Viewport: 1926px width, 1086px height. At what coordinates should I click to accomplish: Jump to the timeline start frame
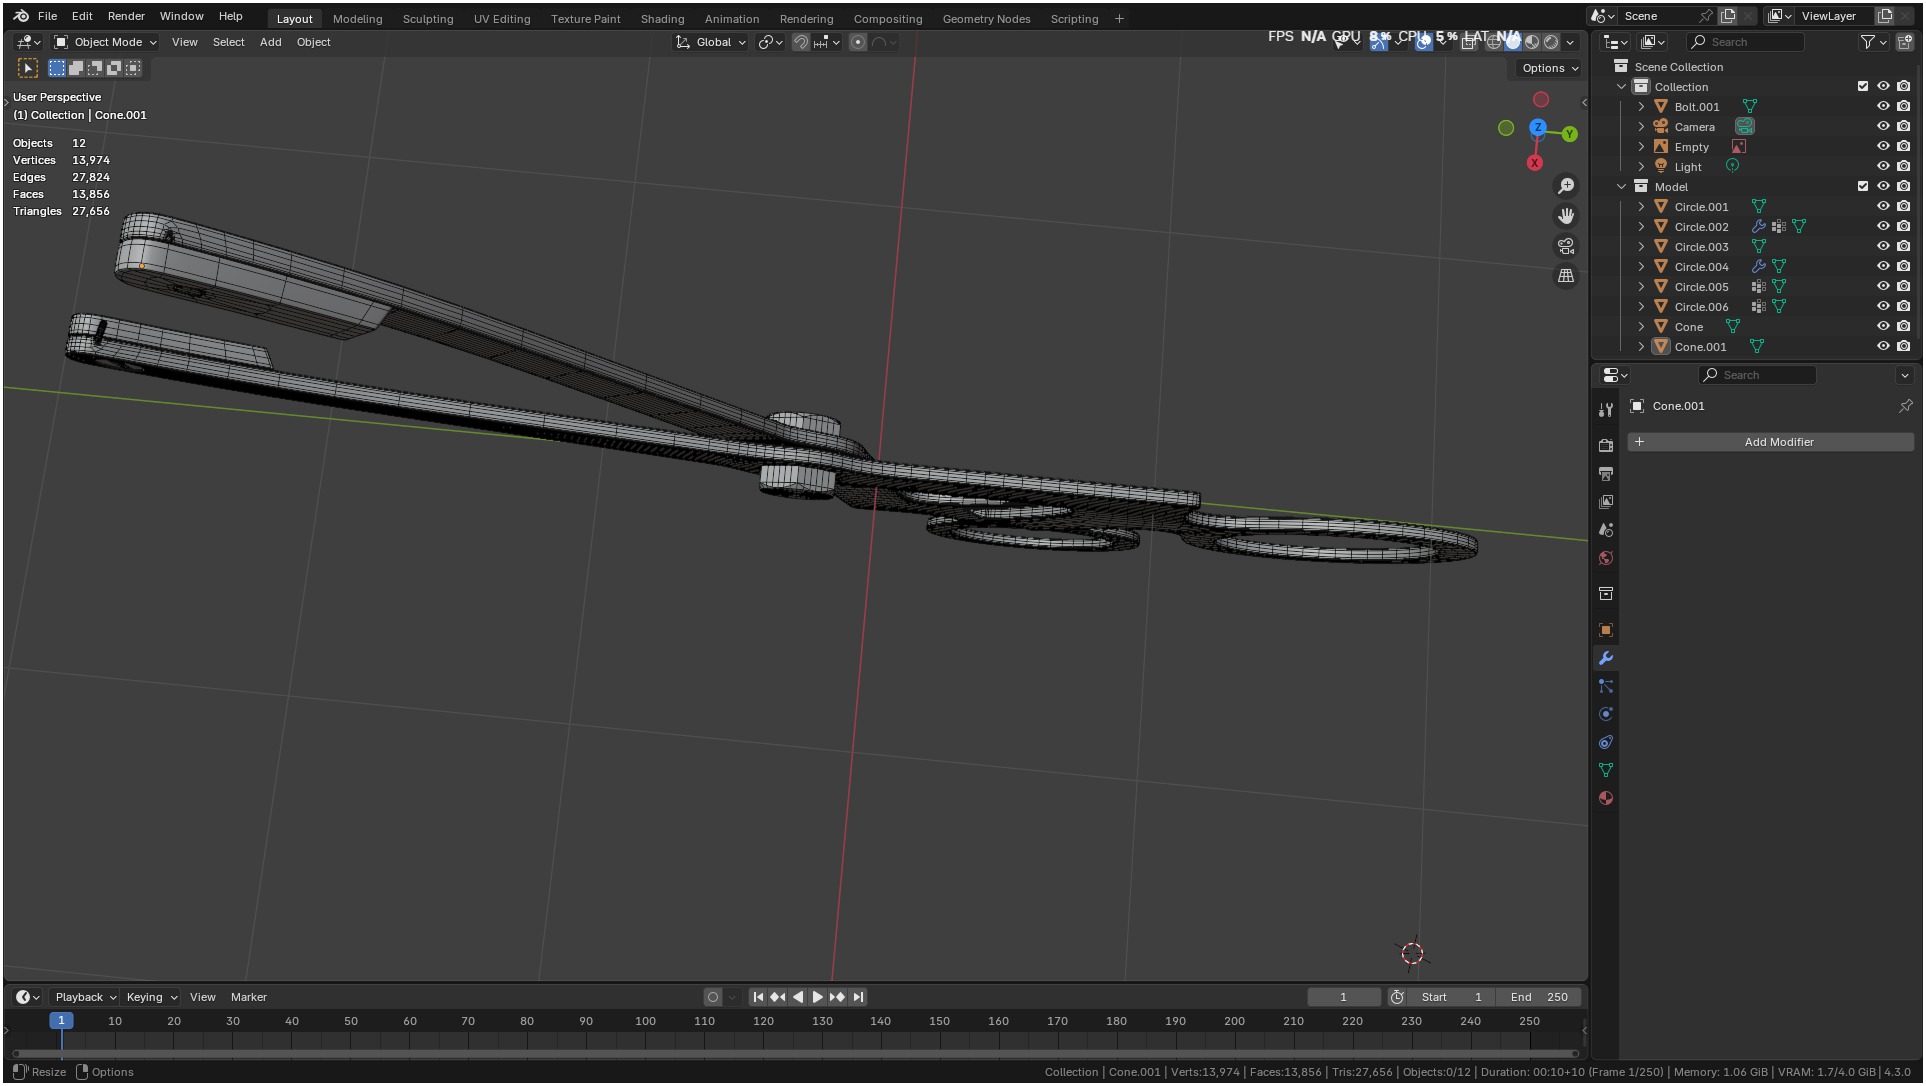click(x=758, y=997)
